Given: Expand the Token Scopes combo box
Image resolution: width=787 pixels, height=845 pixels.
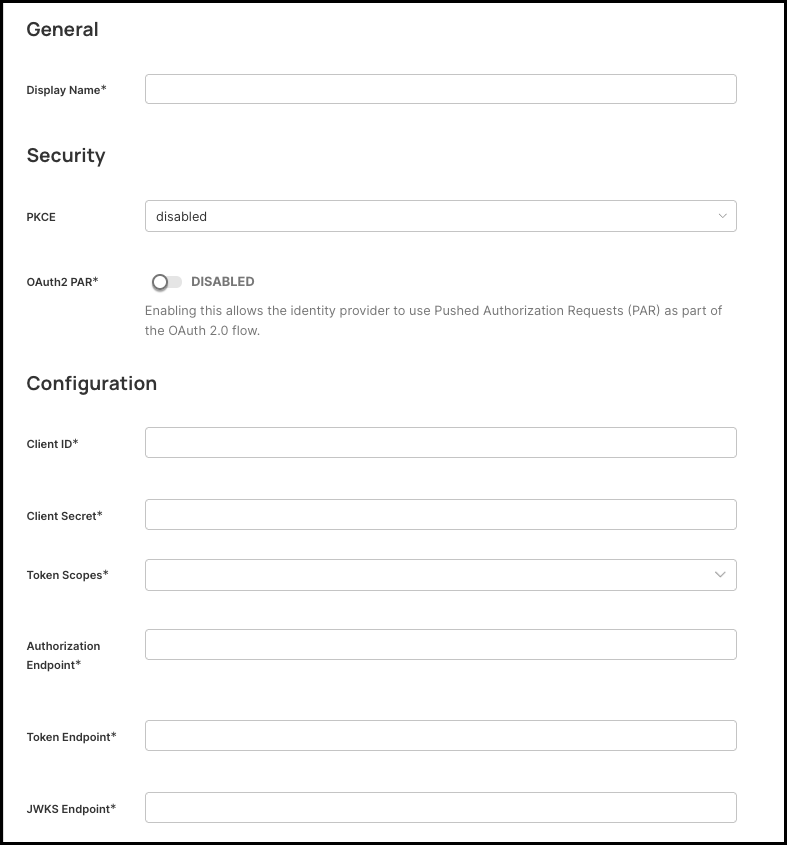Looking at the screenshot, I should tap(430, 575).
